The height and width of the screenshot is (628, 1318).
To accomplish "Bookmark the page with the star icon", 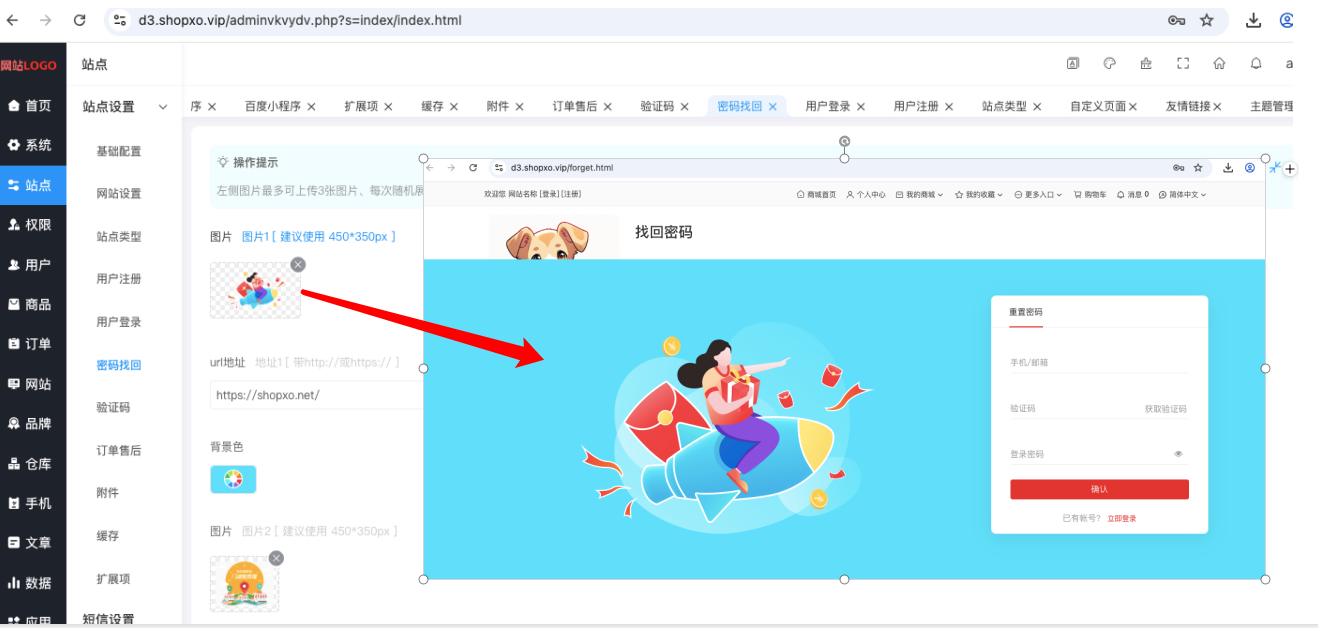I will point(1207,20).
